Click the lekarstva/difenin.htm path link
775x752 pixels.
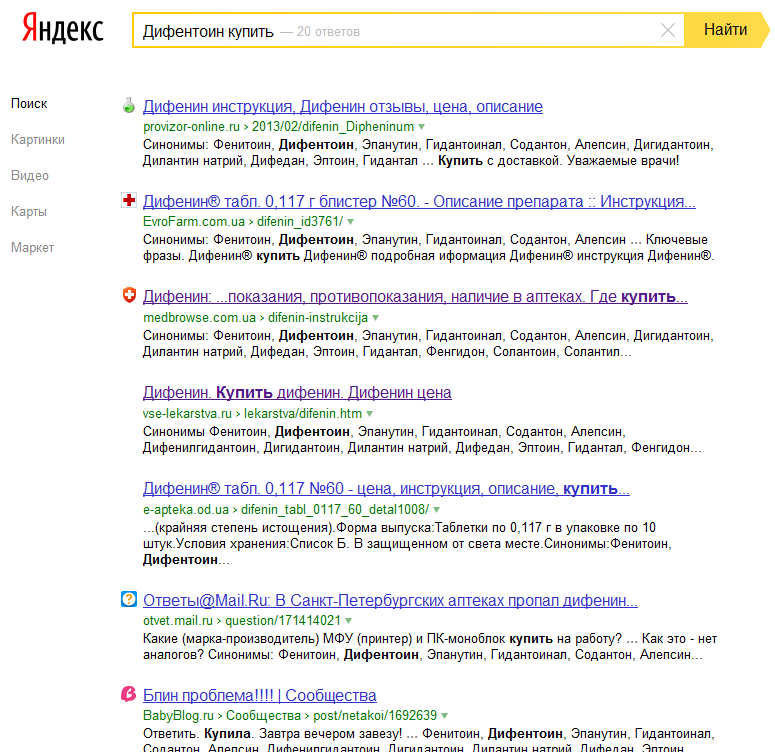[x=303, y=413]
